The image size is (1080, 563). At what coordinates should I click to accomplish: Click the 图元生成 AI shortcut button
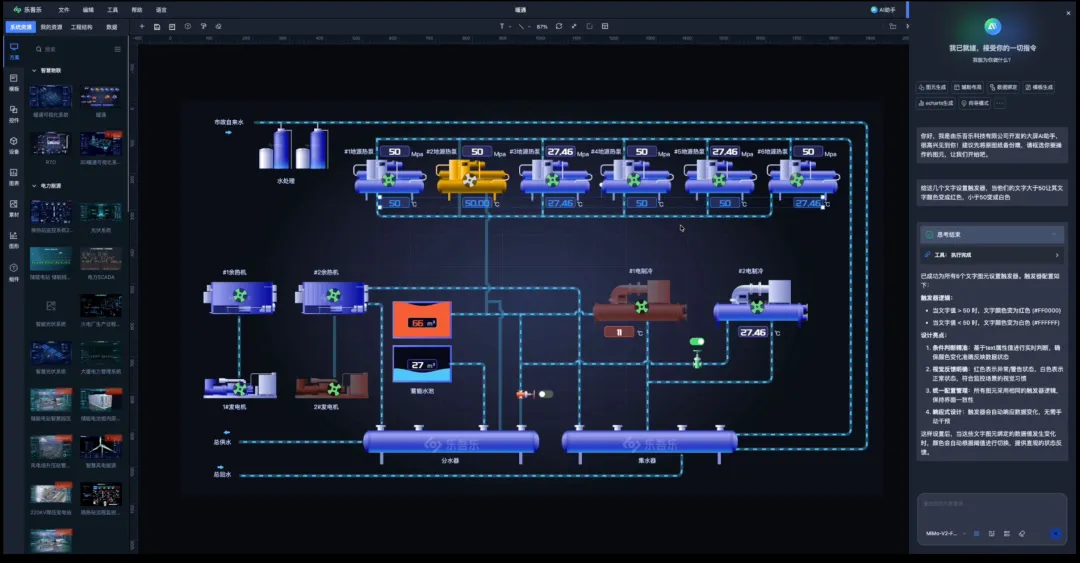[x=933, y=88]
